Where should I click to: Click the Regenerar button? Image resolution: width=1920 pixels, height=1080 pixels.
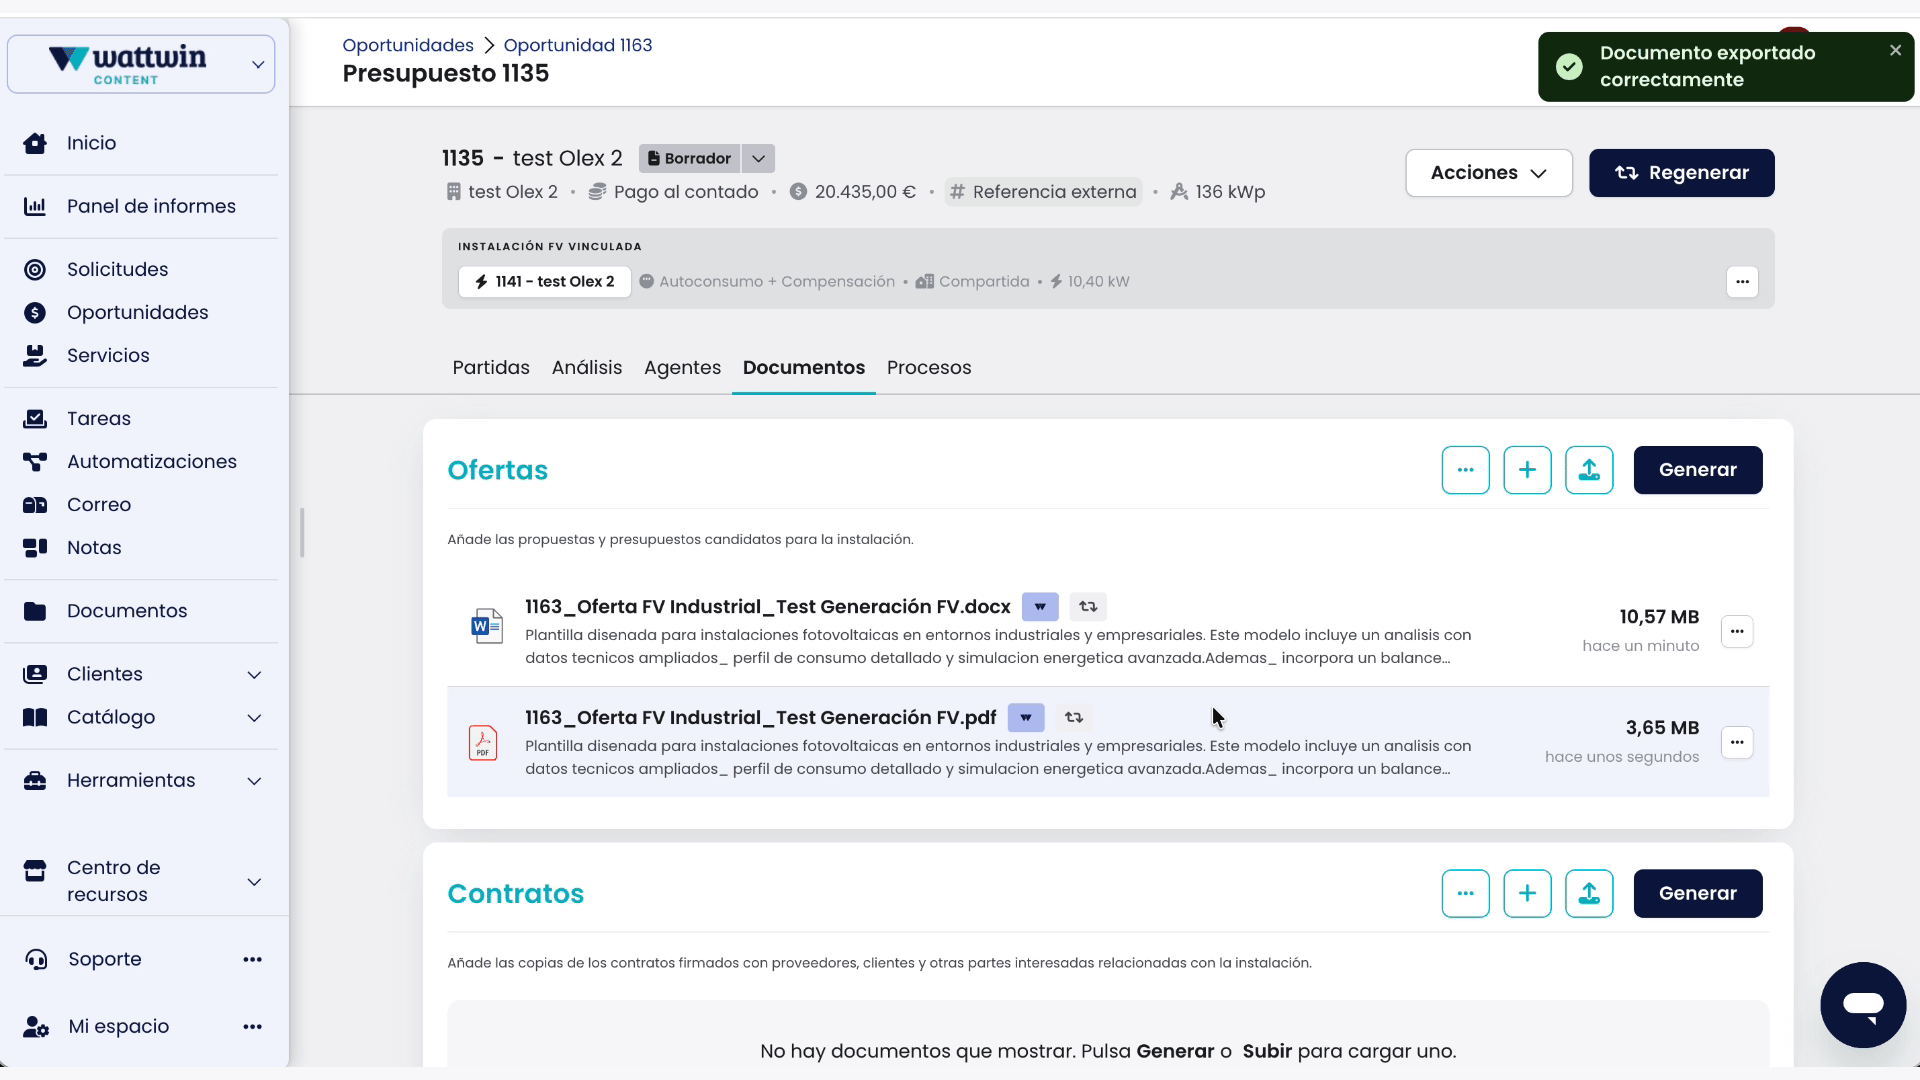click(1682, 173)
